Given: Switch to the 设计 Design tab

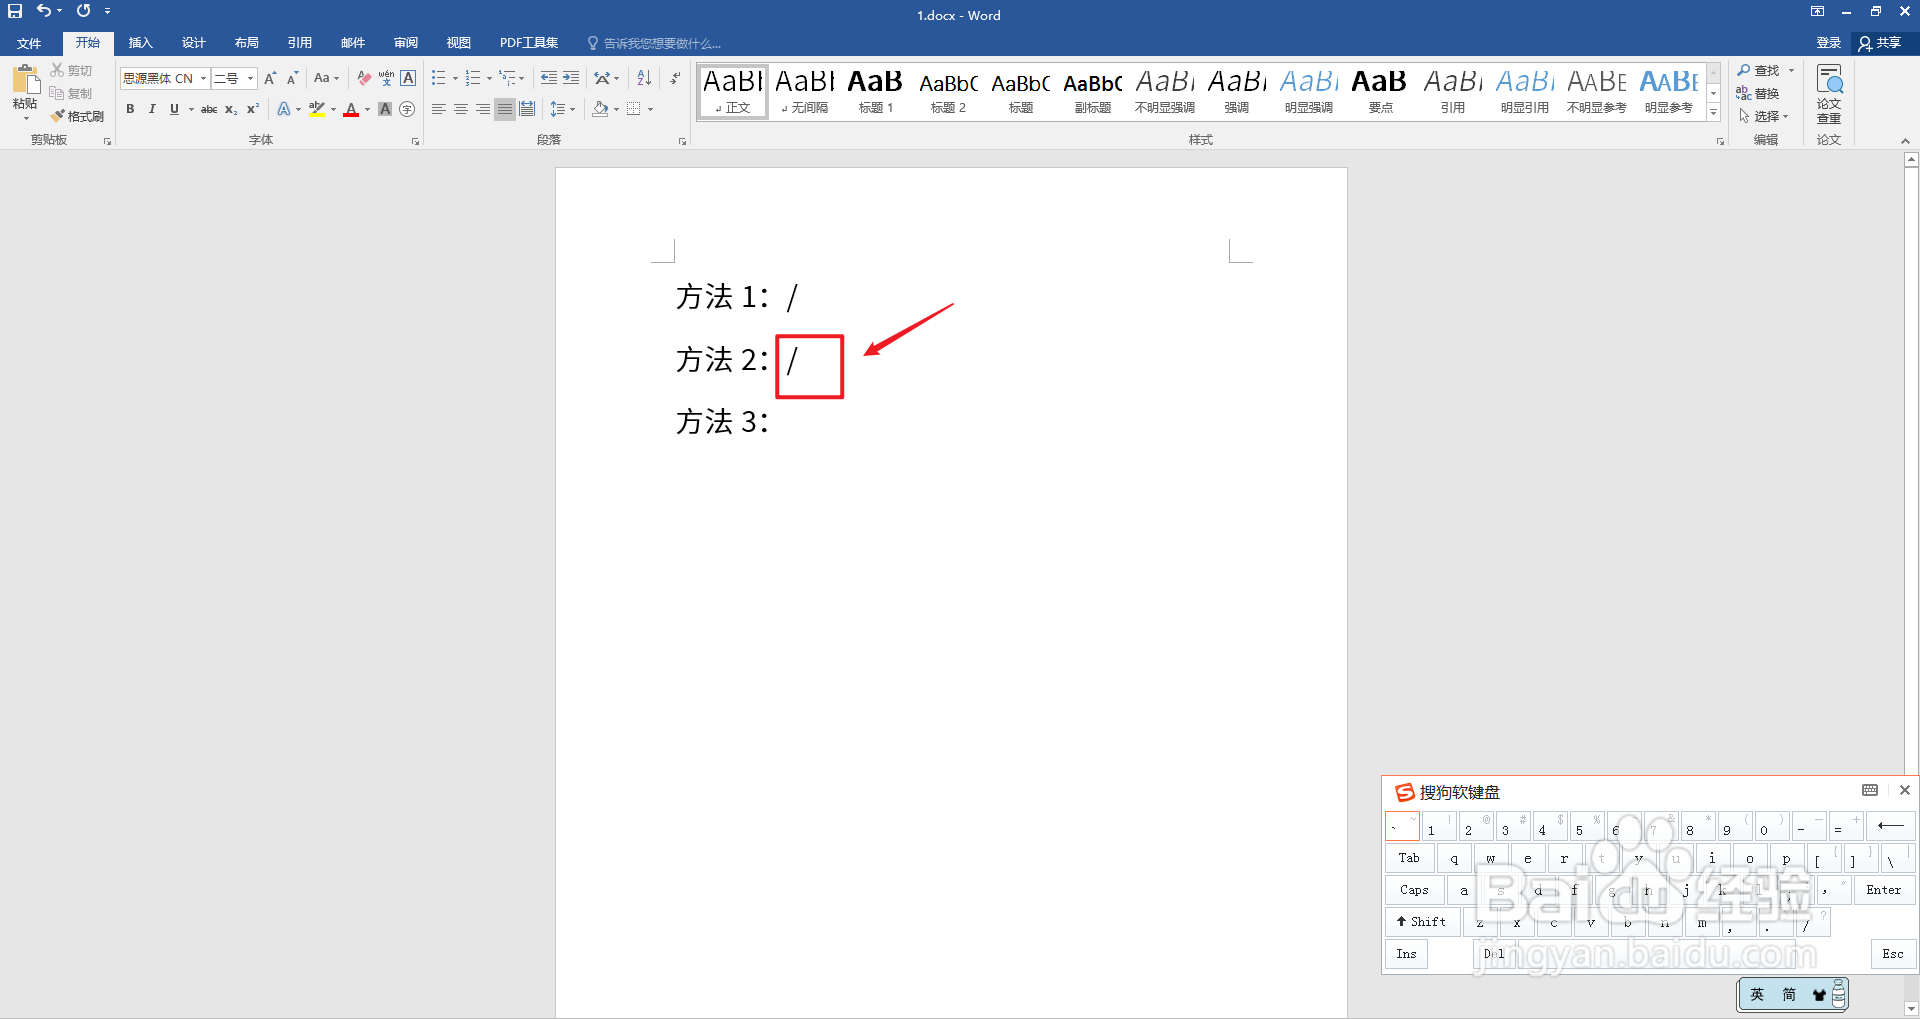Looking at the screenshot, I should point(194,43).
